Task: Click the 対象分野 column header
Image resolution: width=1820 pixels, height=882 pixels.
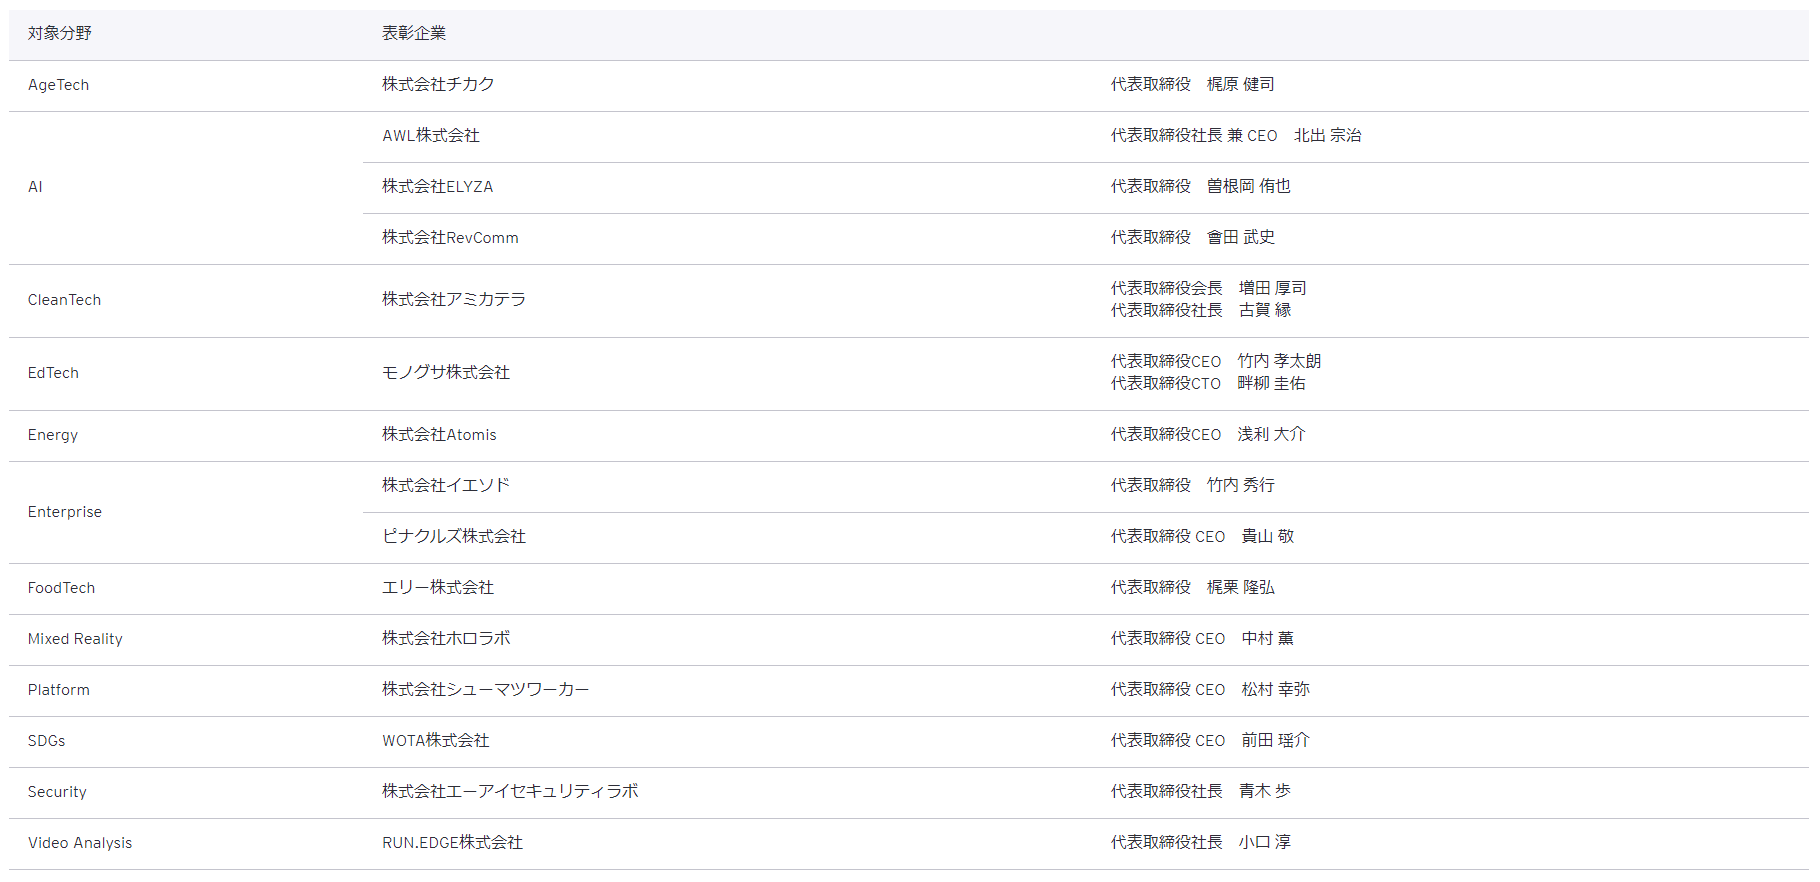Action: [x=60, y=34]
